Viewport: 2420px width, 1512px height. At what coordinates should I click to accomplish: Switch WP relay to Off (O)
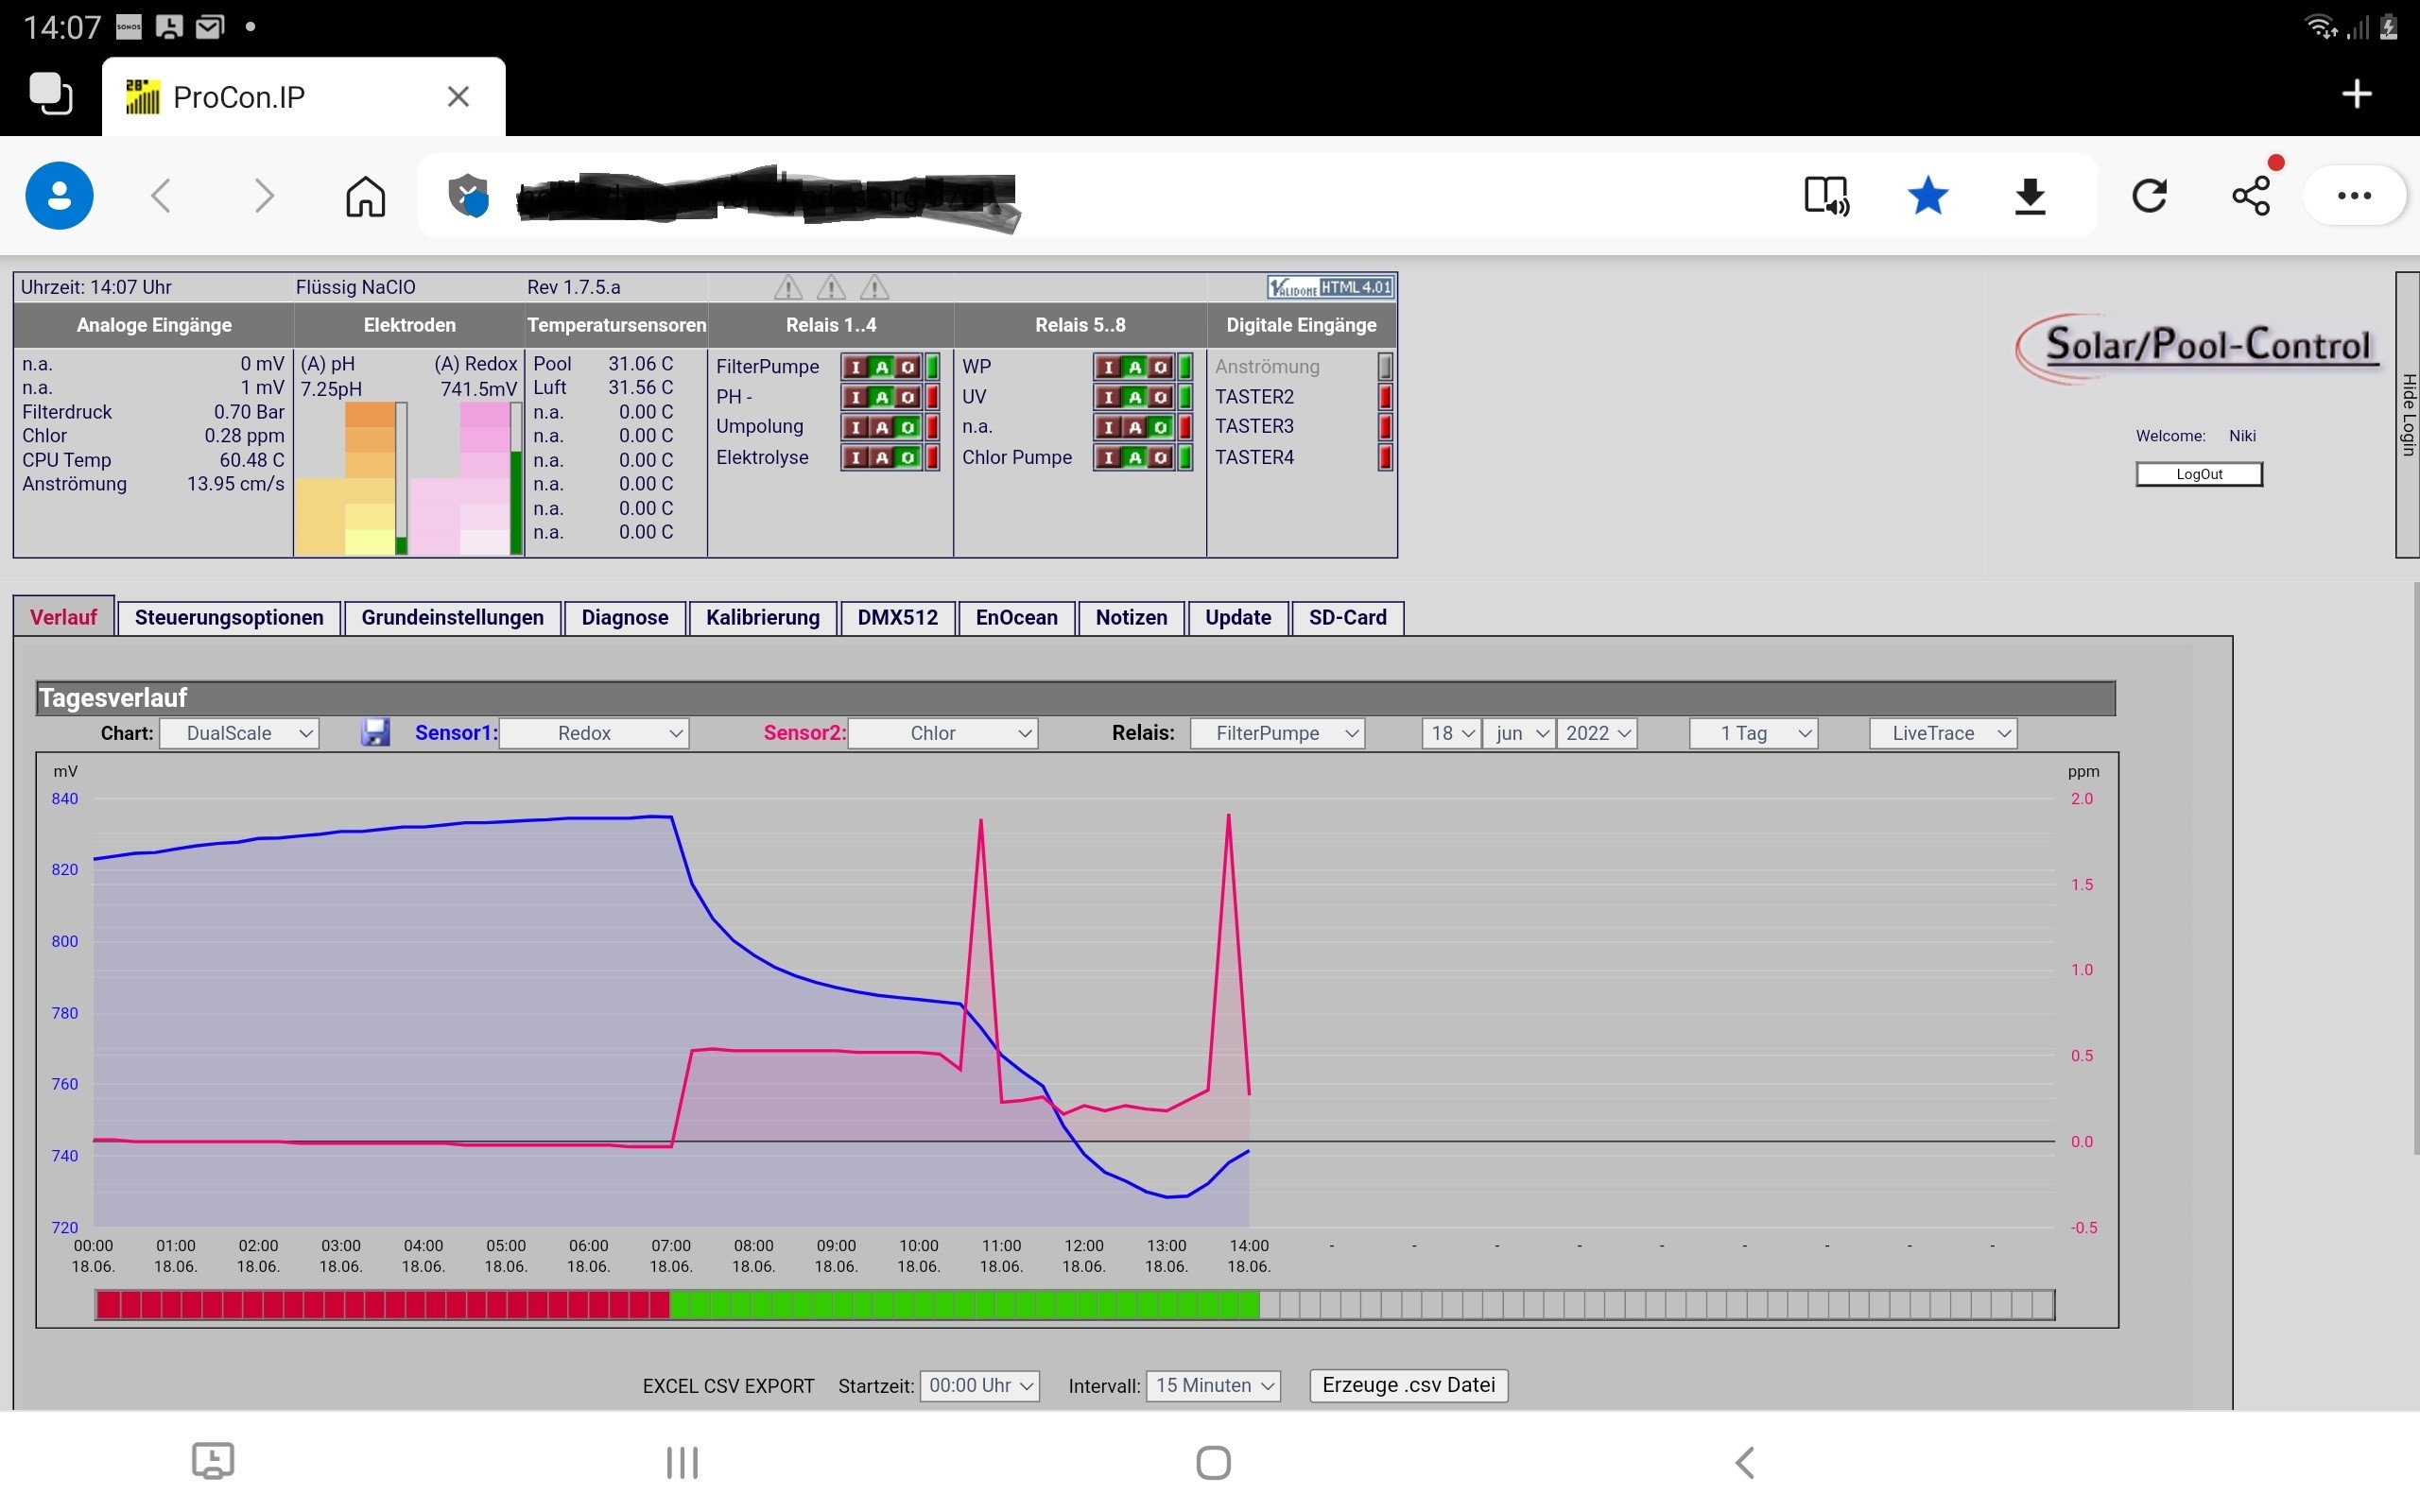[1160, 367]
